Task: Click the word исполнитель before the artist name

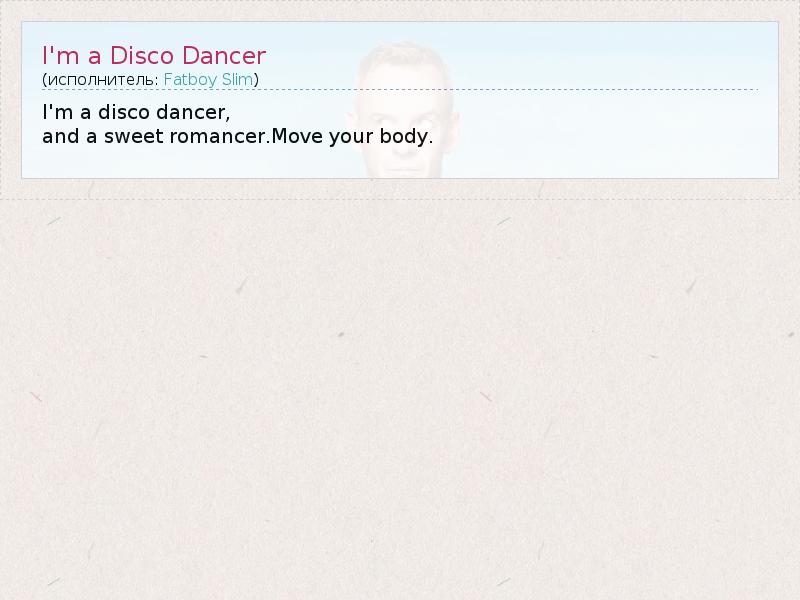Action: pyautogui.click(x=104, y=80)
